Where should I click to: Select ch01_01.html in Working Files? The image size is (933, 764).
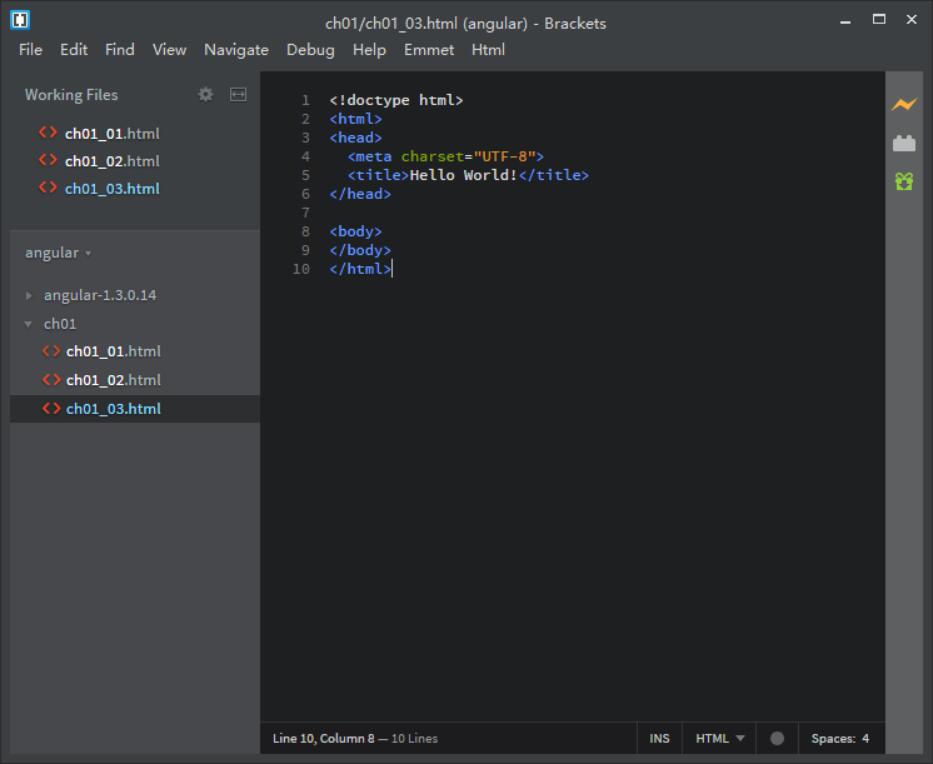click(x=111, y=133)
